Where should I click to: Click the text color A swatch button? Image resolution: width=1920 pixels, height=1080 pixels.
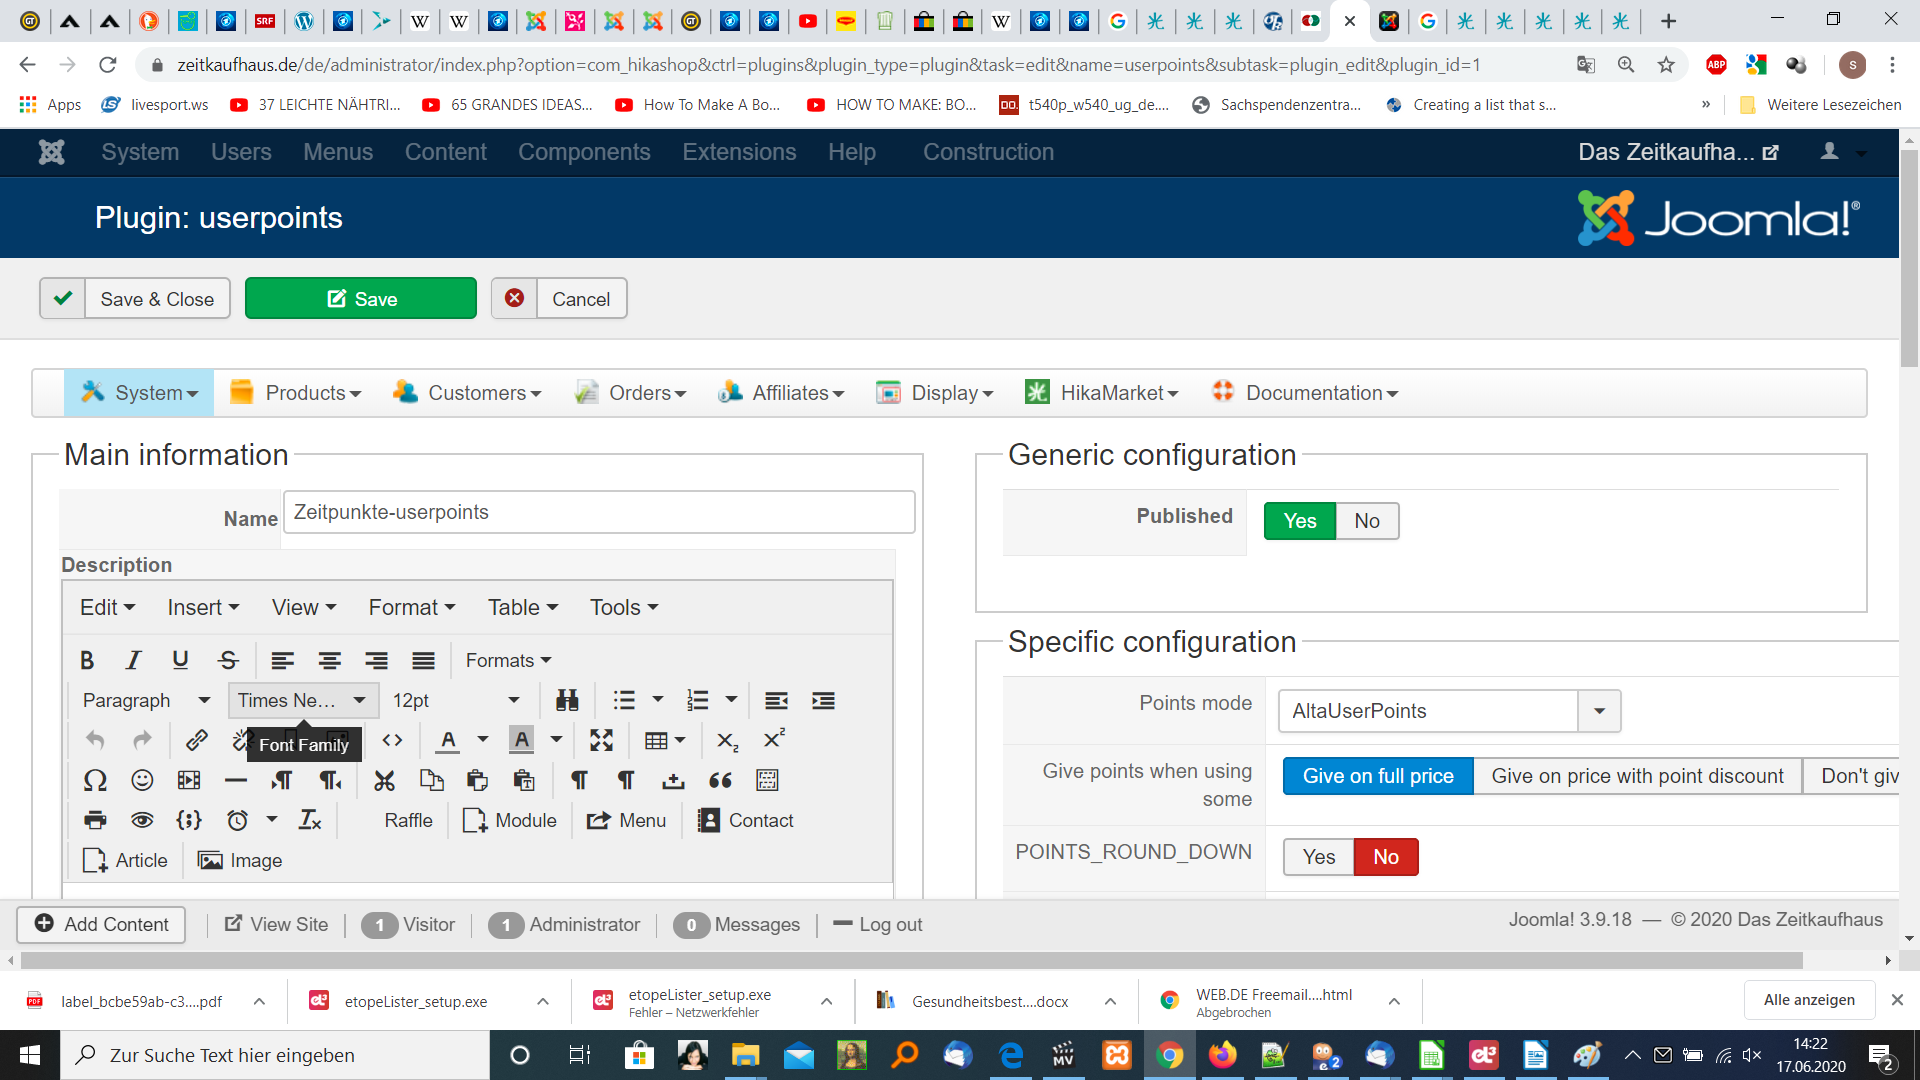click(x=447, y=740)
